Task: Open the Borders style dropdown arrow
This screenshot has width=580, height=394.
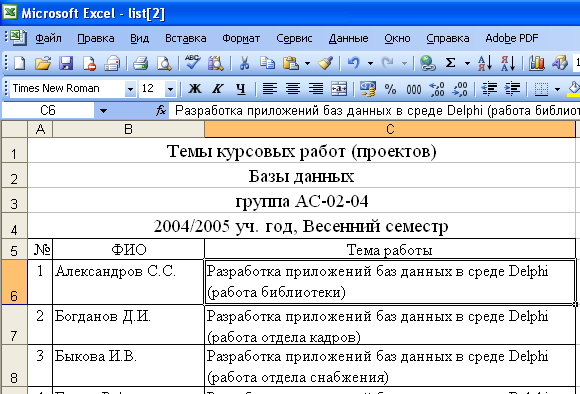Action: tap(557, 89)
